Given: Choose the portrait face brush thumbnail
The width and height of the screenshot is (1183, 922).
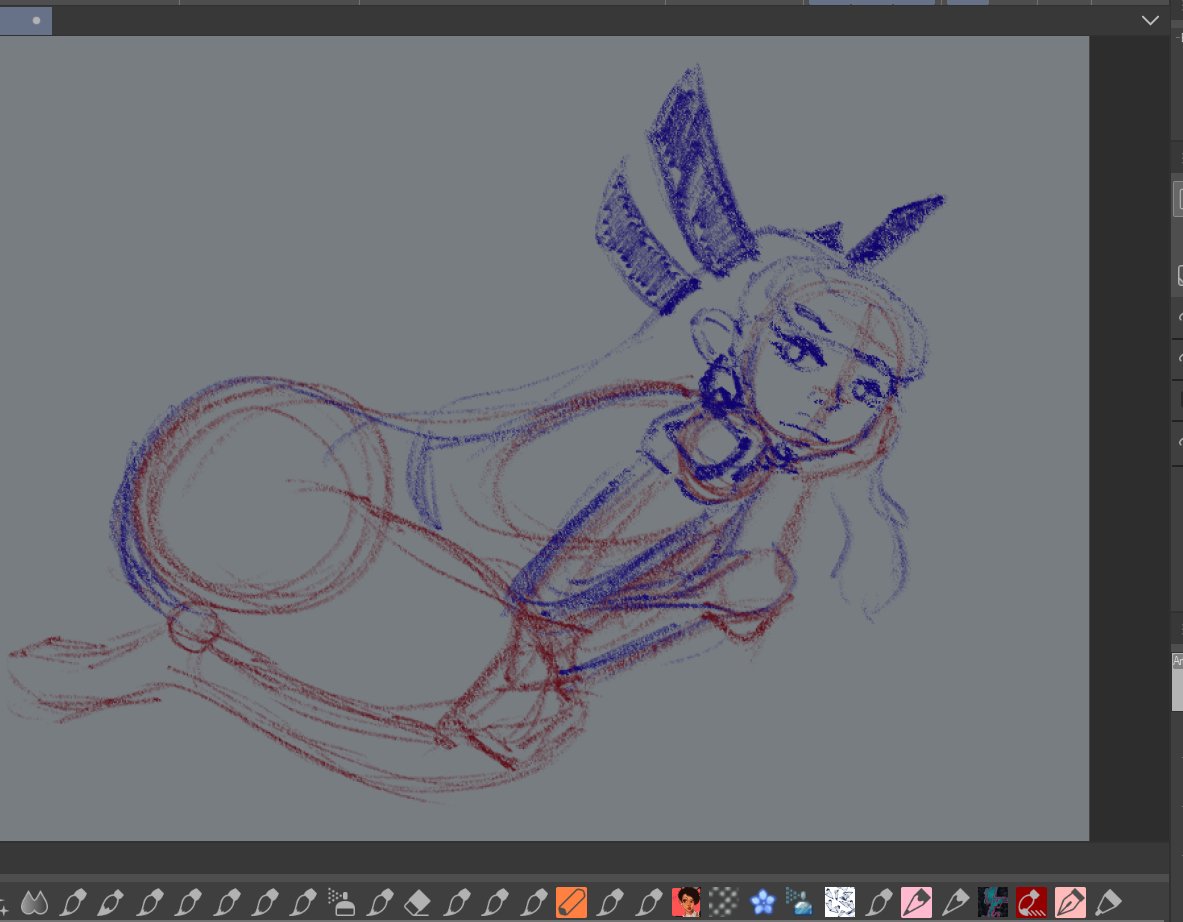Looking at the screenshot, I should (x=686, y=902).
